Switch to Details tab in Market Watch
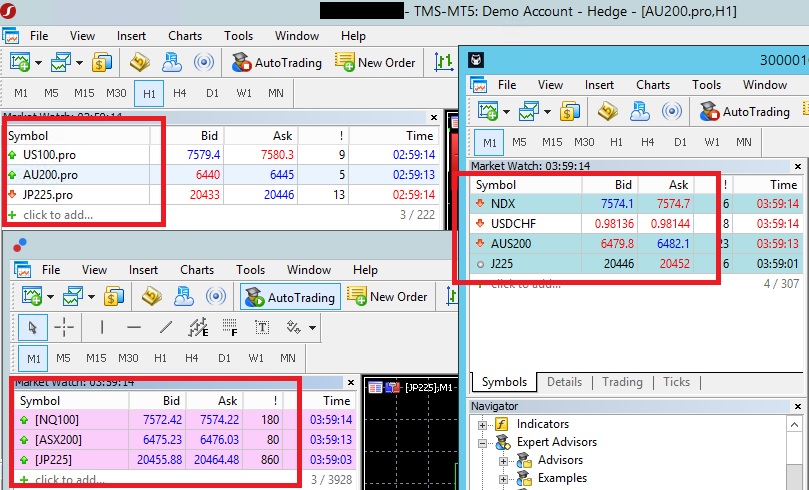Screen dimensions: 809x490 pyautogui.click(x=564, y=382)
